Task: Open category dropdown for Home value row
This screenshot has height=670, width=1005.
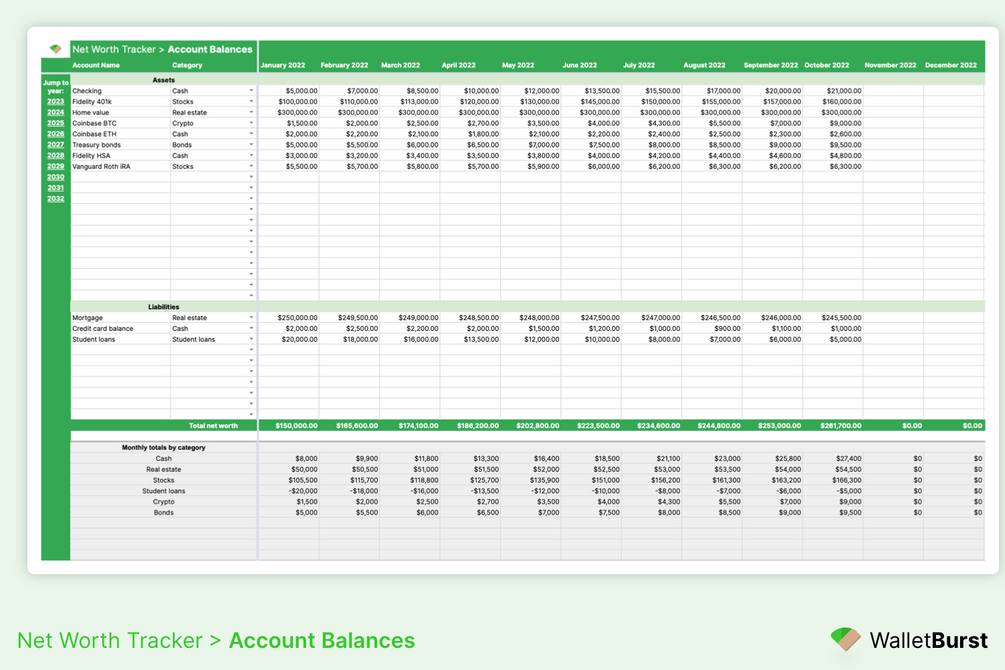Action: point(251,112)
